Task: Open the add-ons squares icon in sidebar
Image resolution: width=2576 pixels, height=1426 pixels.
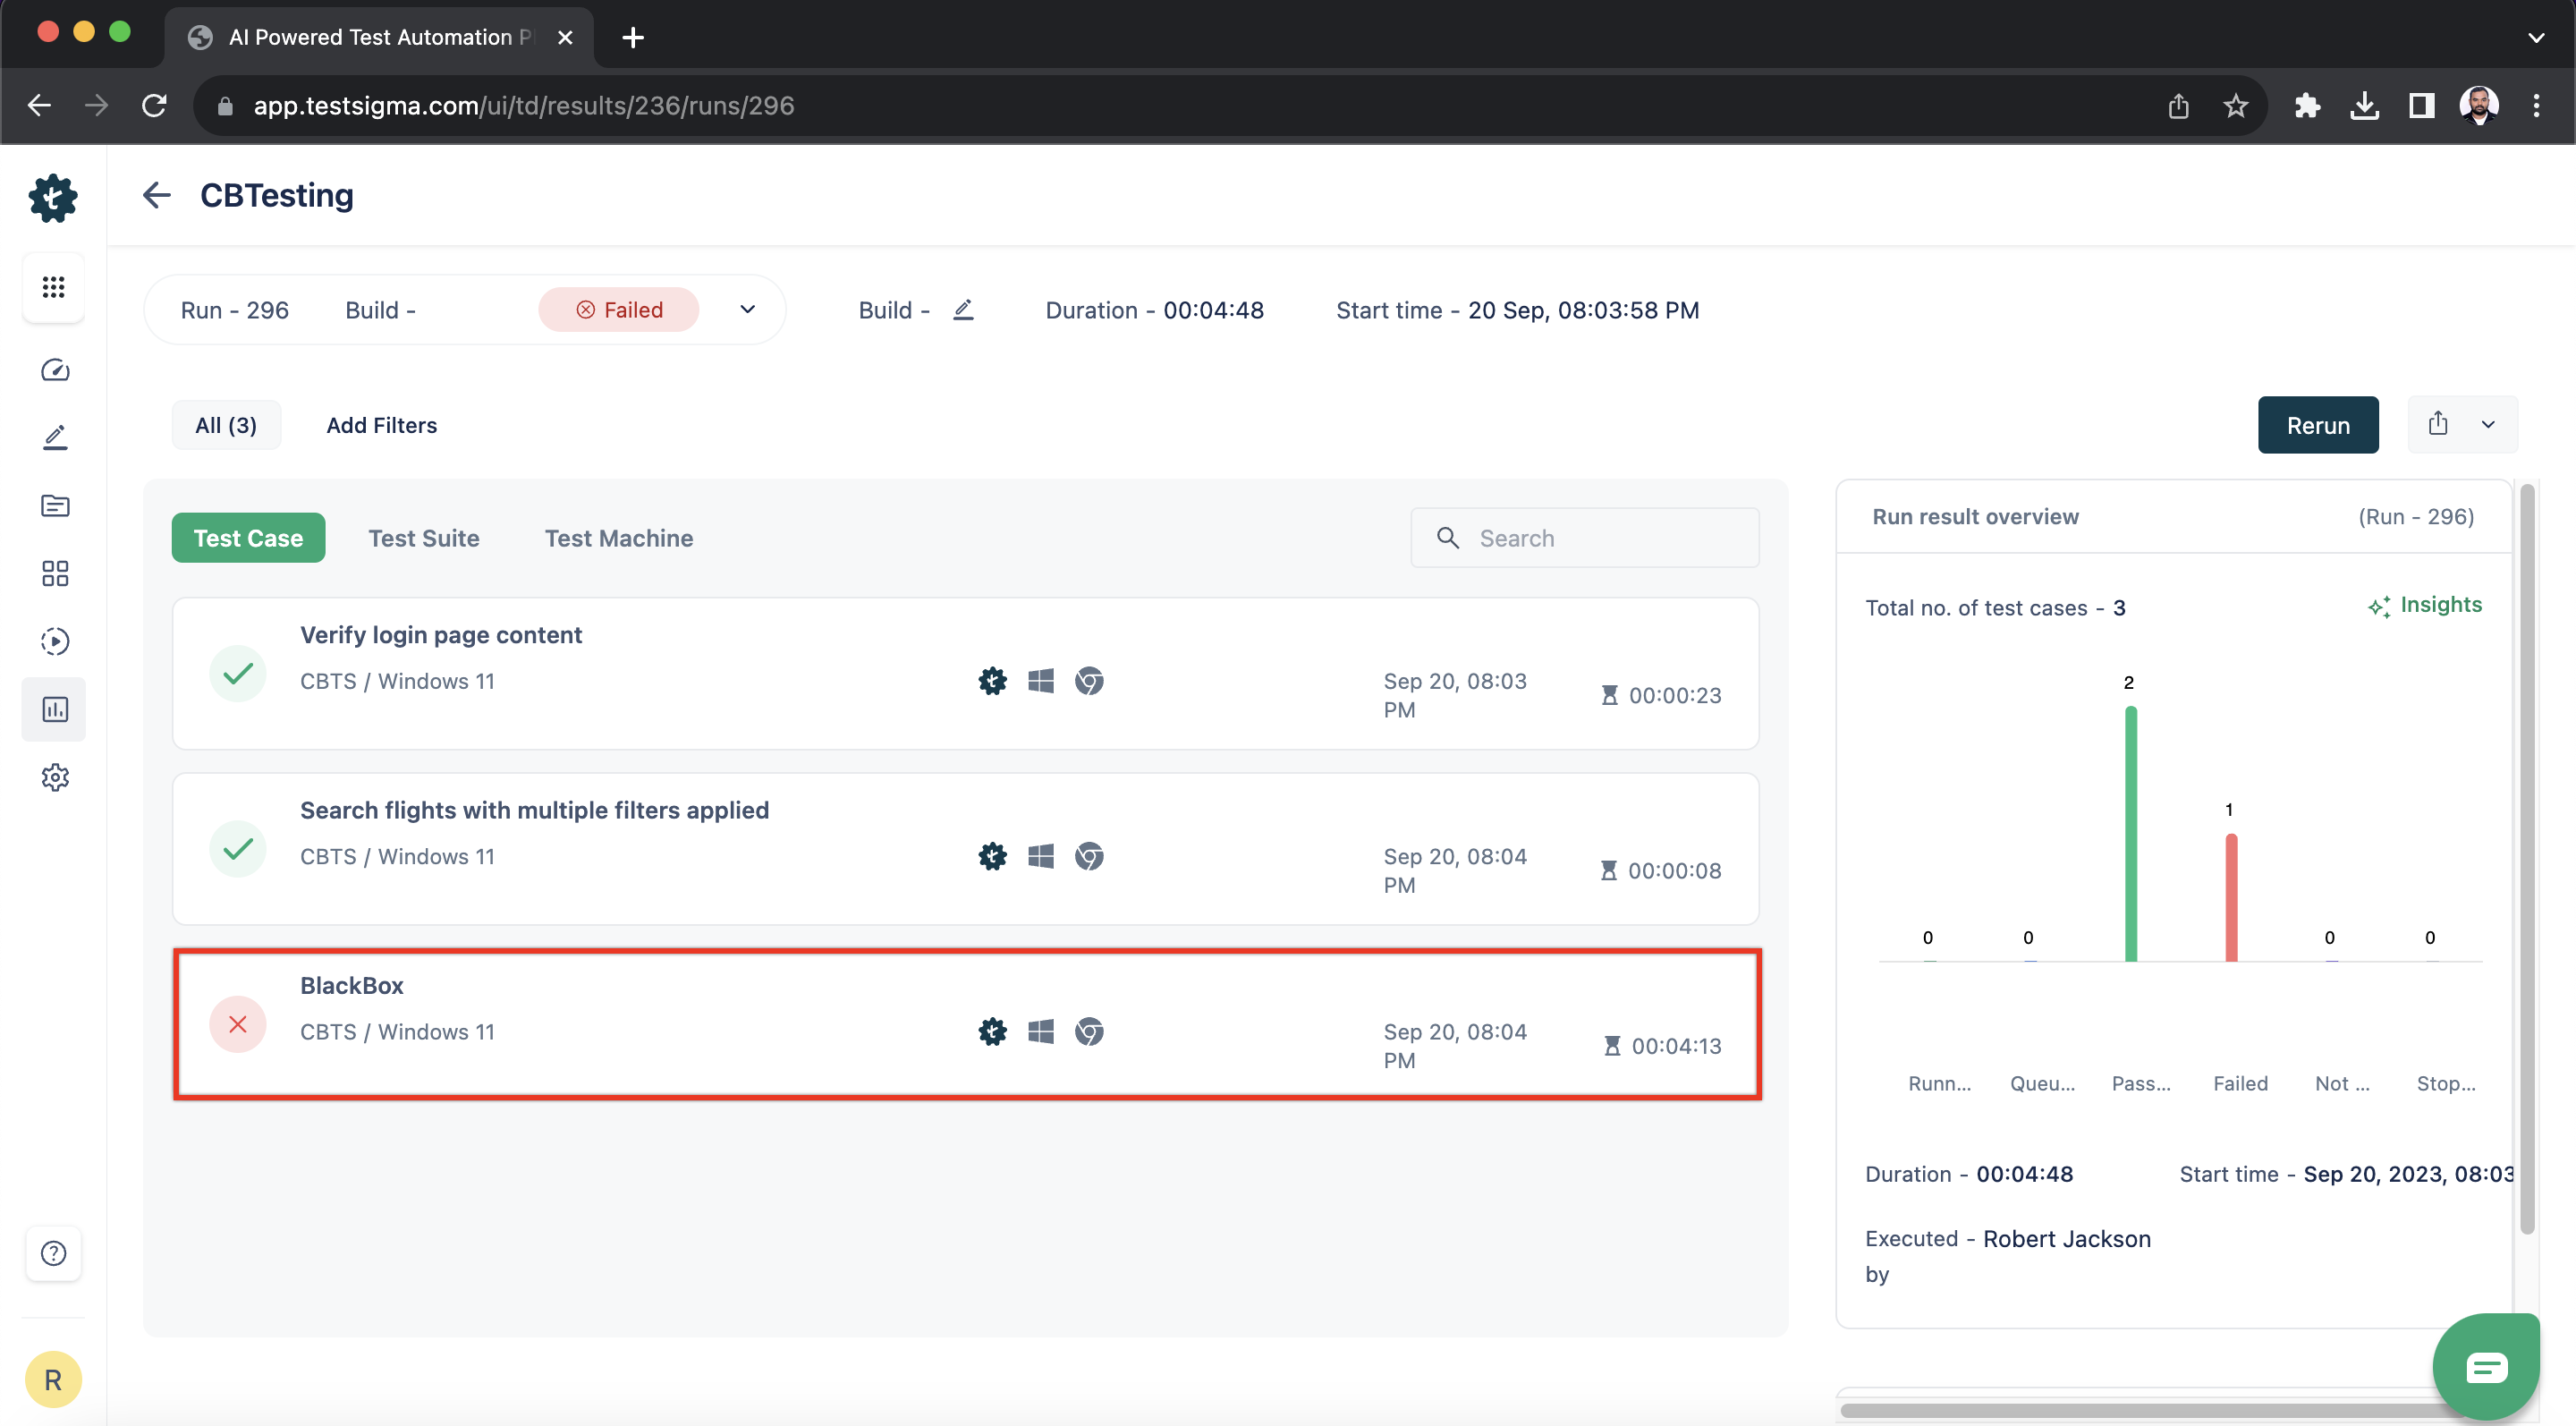Action: tap(55, 573)
